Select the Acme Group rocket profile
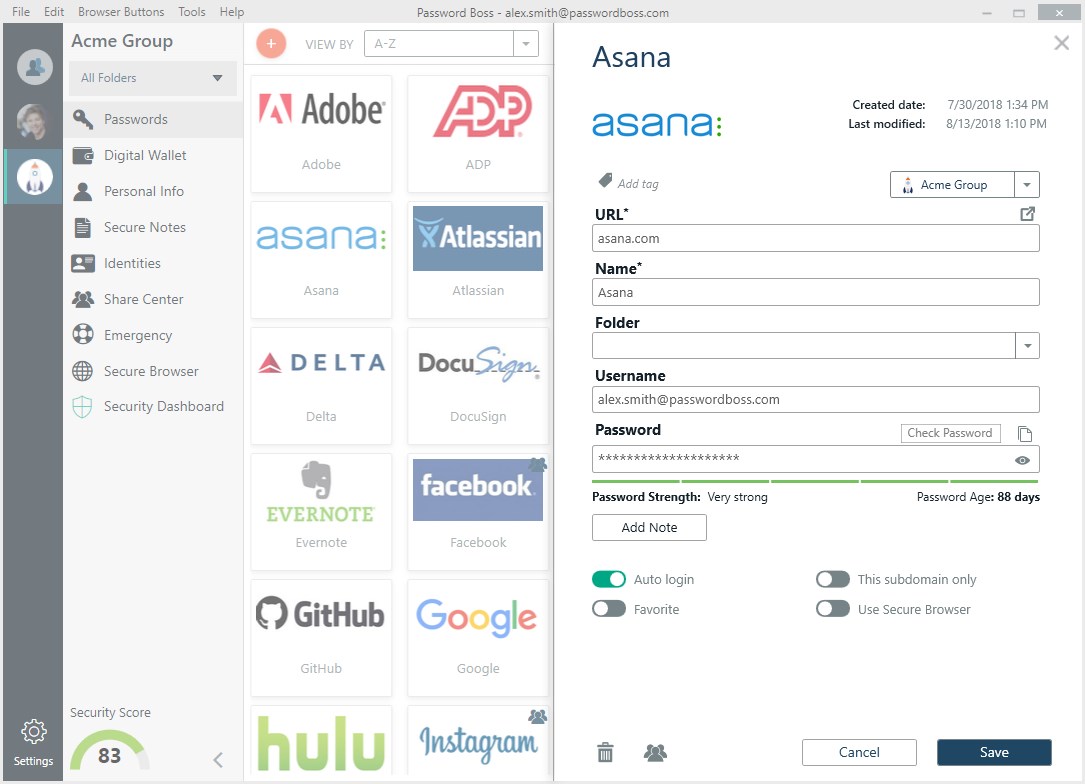The image size is (1085, 784). 35,177
